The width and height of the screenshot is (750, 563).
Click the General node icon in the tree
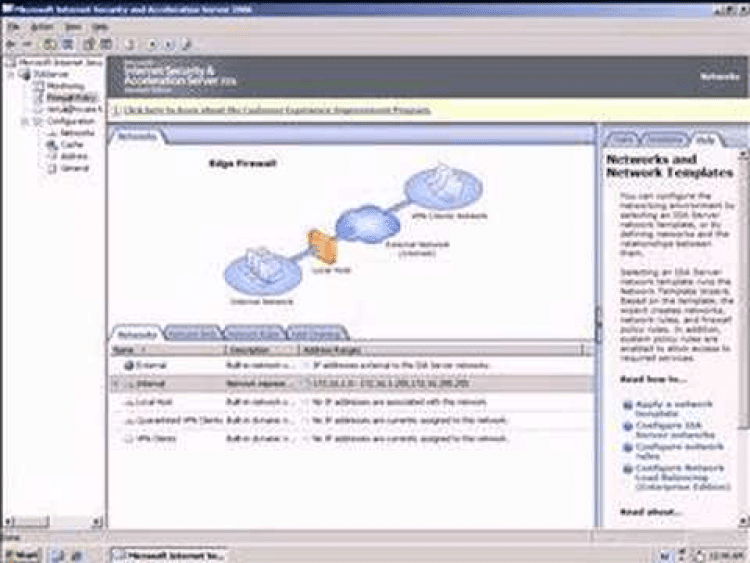52,168
